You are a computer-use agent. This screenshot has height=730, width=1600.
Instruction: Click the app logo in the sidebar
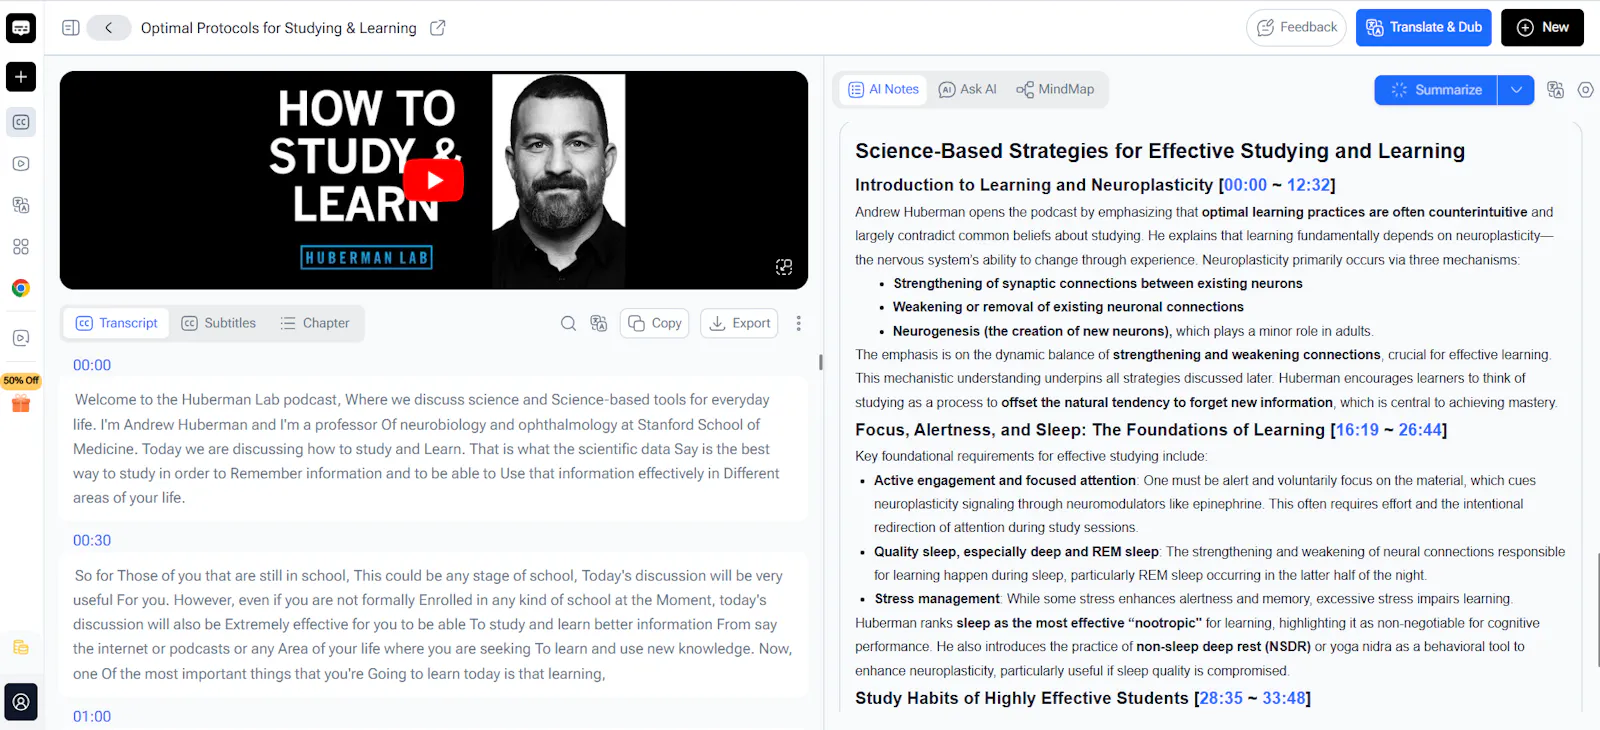[21, 28]
